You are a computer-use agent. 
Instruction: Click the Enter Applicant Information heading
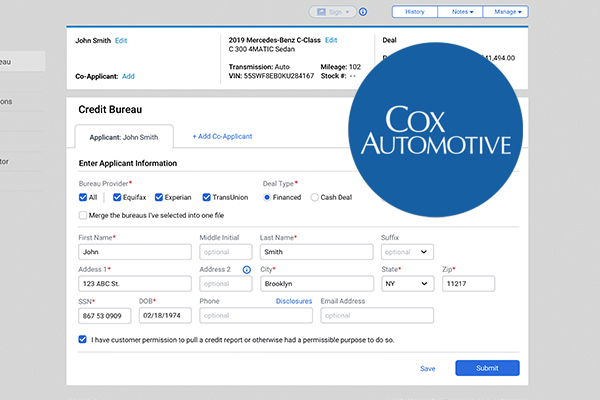[128, 163]
